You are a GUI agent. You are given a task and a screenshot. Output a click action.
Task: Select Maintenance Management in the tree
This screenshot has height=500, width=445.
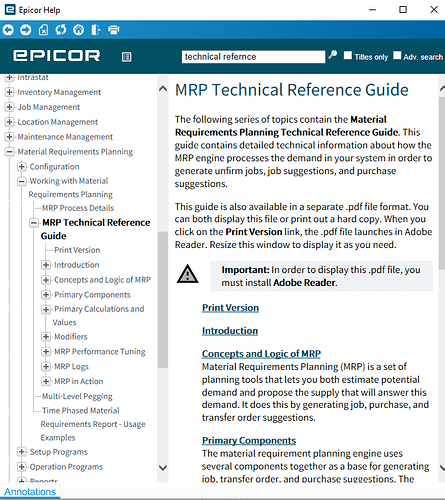65,137
